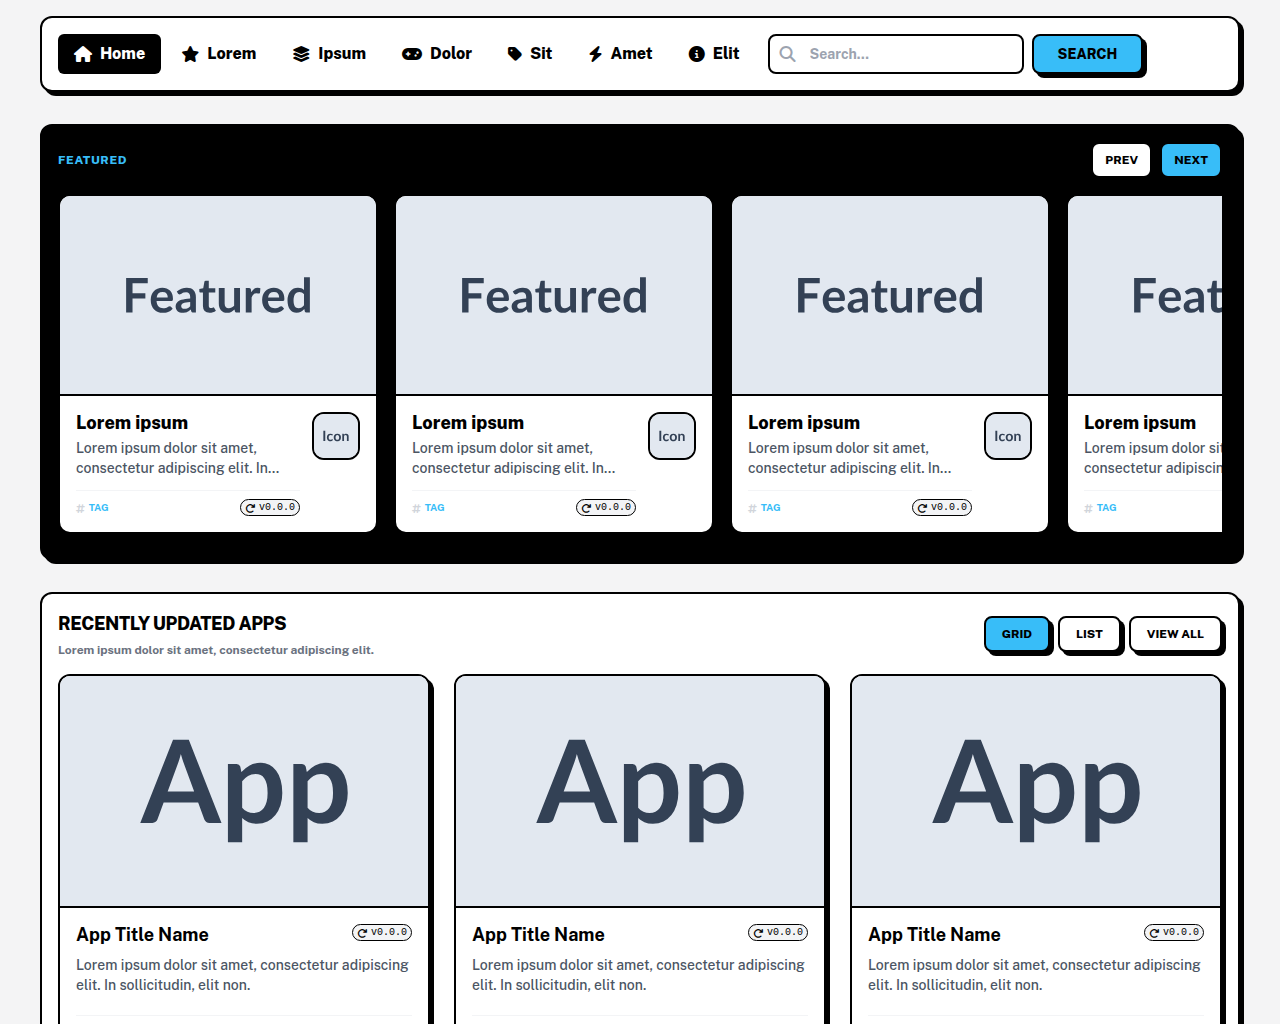Image resolution: width=1280 pixels, height=1024 pixels.
Task: Click the v0.0.0 version badge on third app card
Action: click(x=1173, y=932)
